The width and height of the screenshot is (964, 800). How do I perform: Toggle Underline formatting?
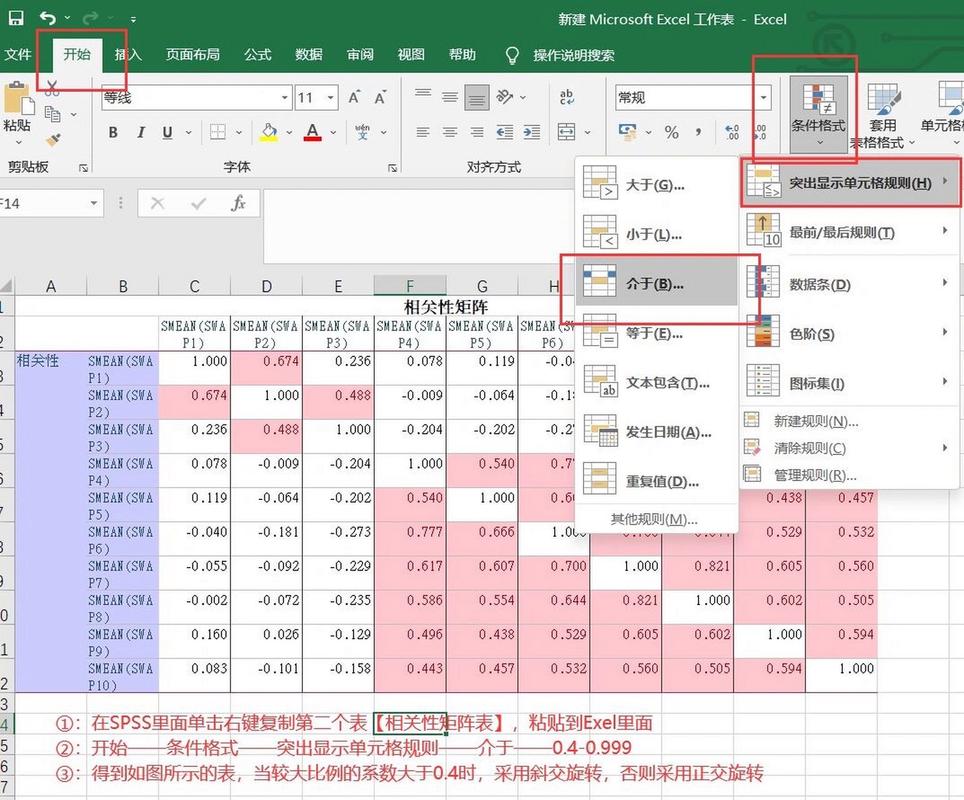pyautogui.click(x=167, y=132)
